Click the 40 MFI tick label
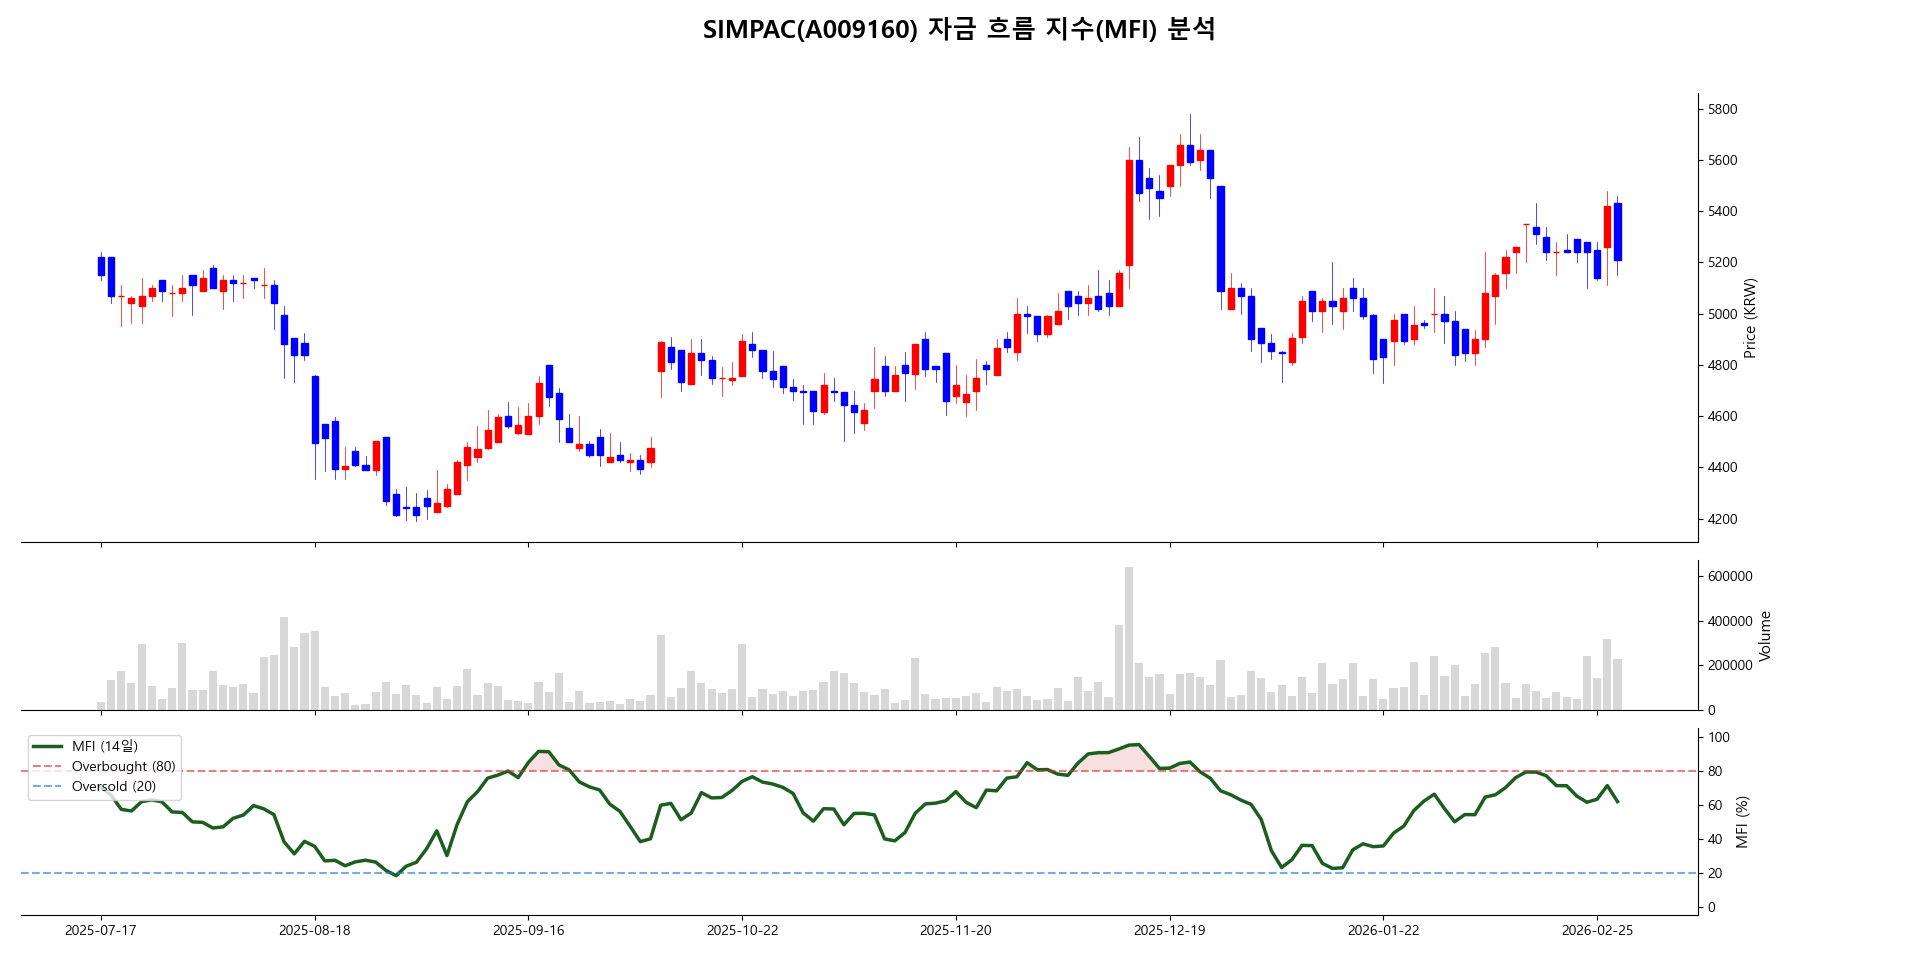This screenshot has height=975, width=1920. tap(1715, 839)
